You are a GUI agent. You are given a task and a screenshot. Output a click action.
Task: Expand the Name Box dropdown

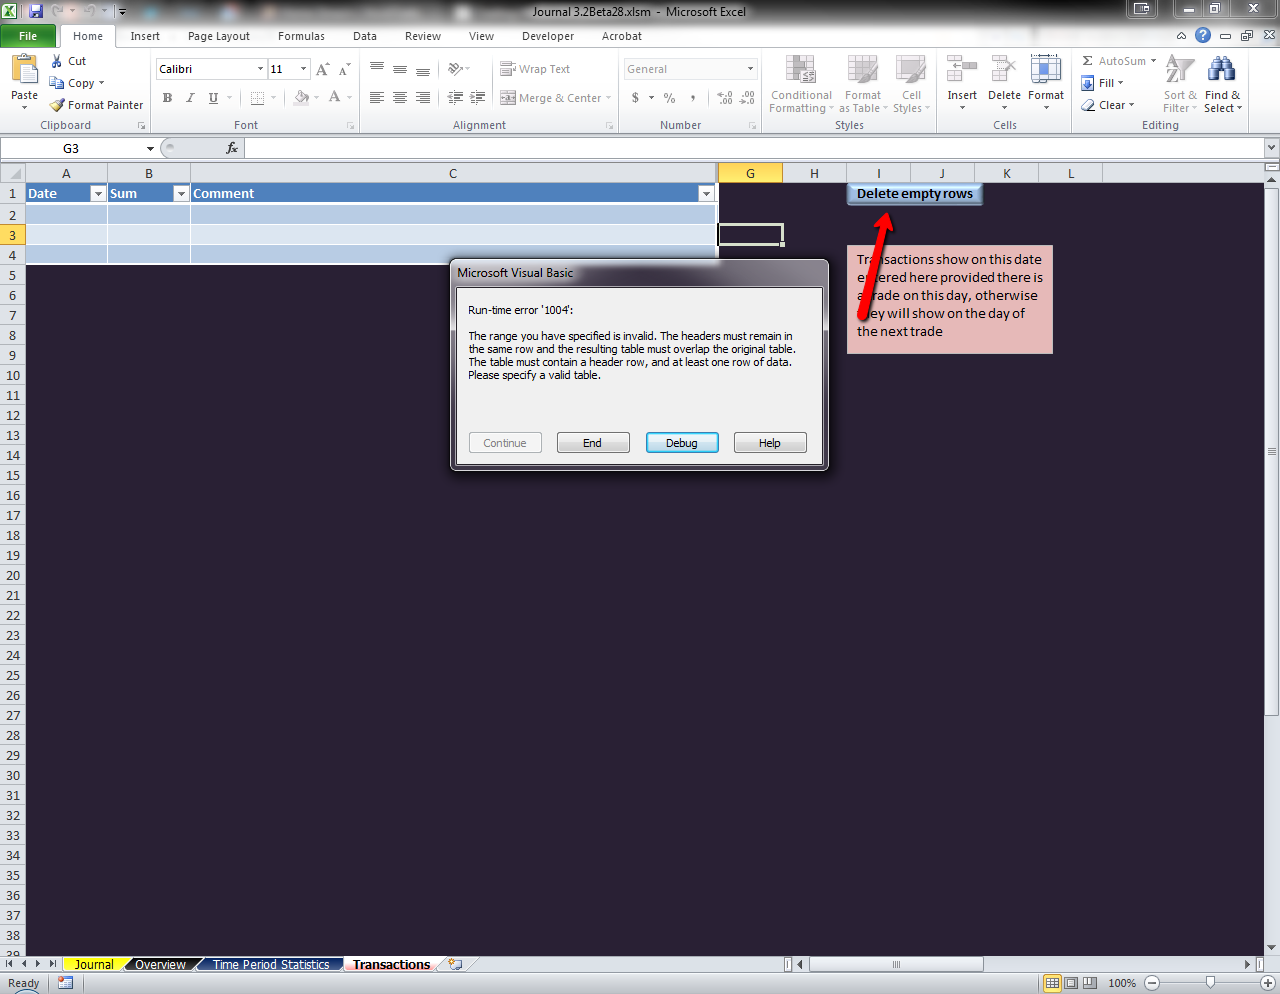click(x=150, y=149)
